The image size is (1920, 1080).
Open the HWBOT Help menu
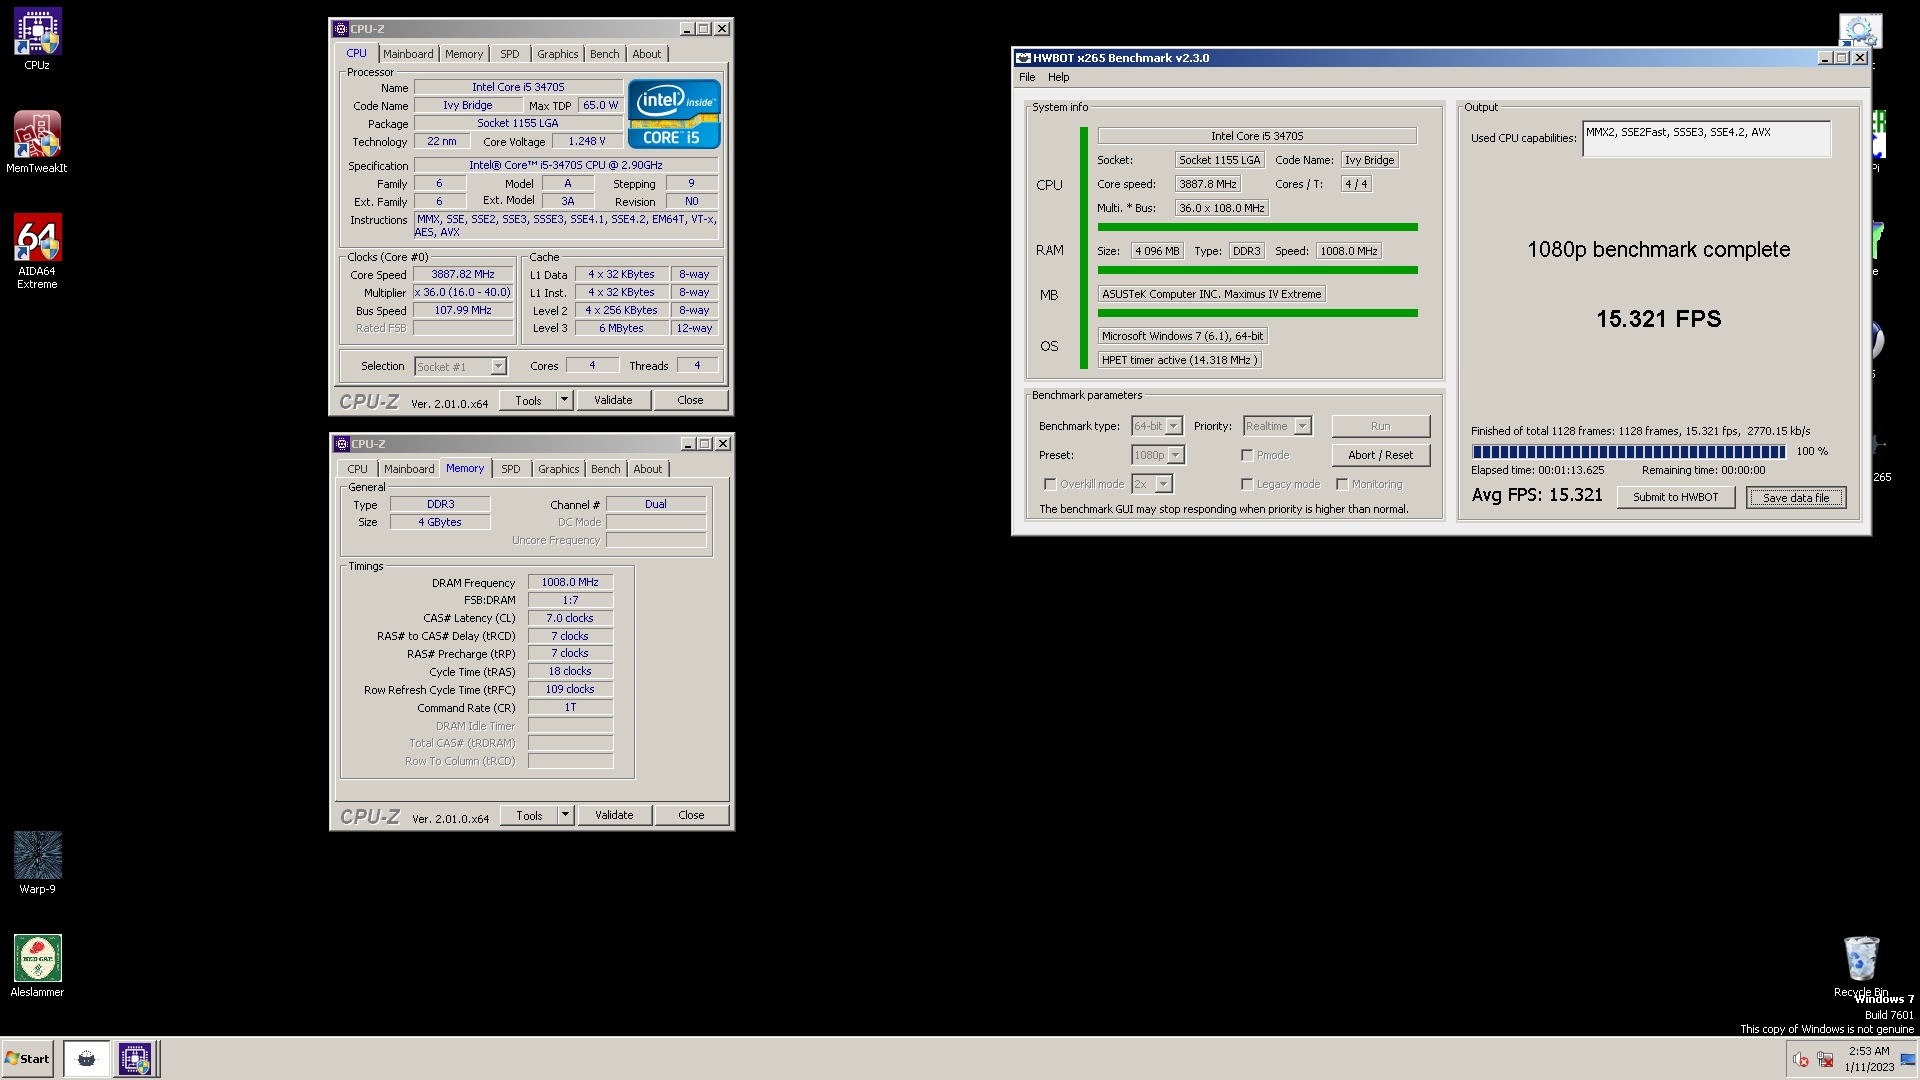click(x=1058, y=77)
